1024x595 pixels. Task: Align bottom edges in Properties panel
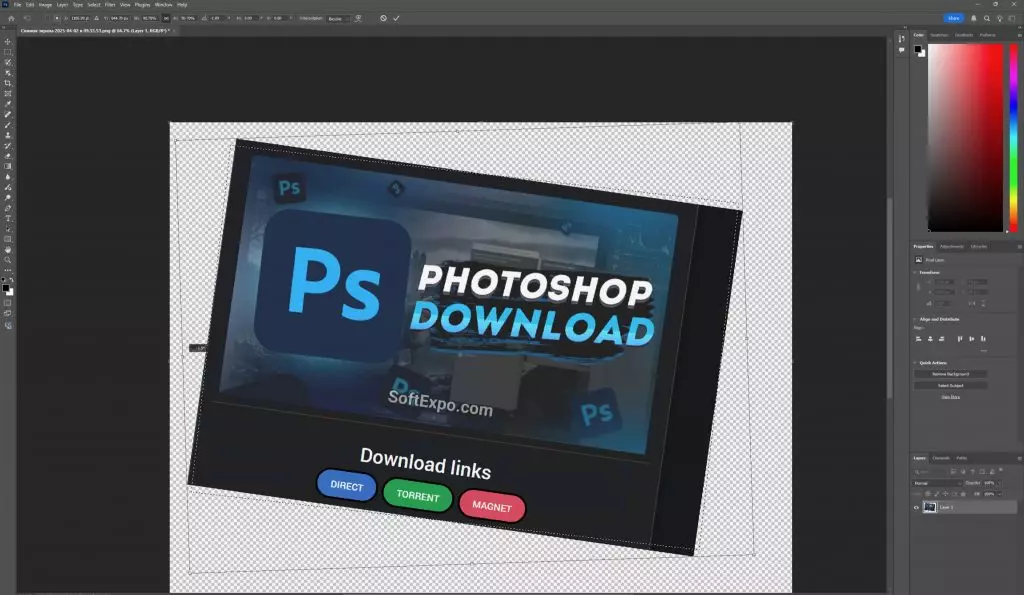point(983,339)
